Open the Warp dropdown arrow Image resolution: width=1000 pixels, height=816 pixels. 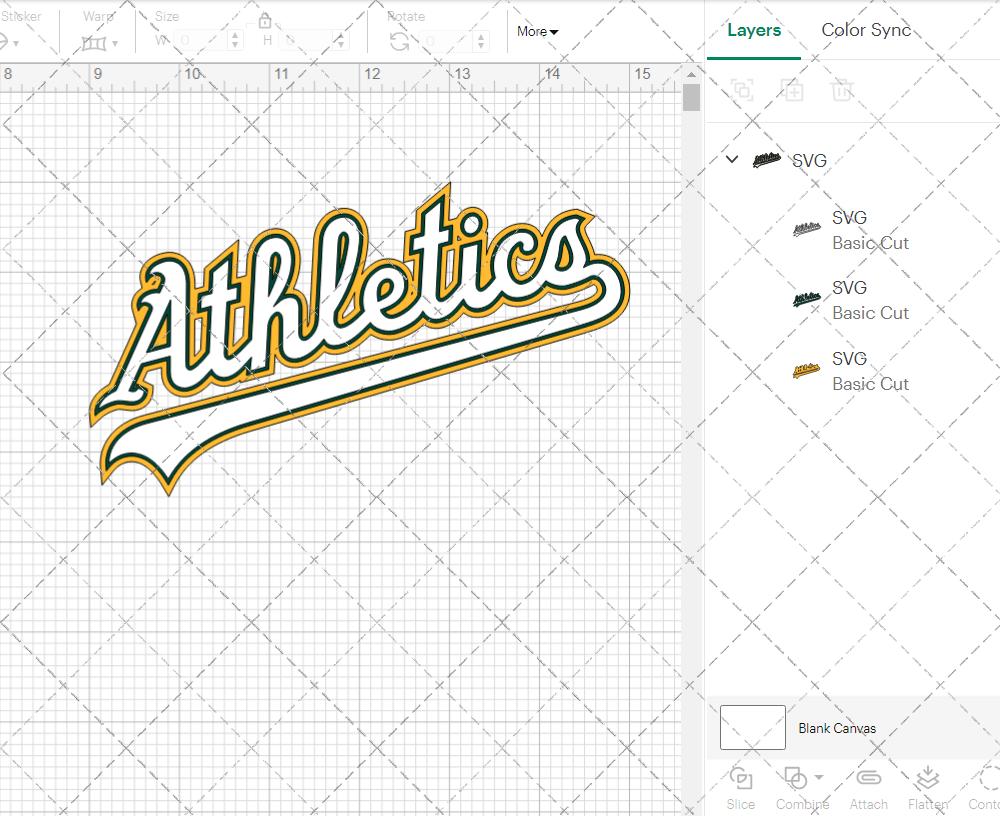tap(115, 44)
